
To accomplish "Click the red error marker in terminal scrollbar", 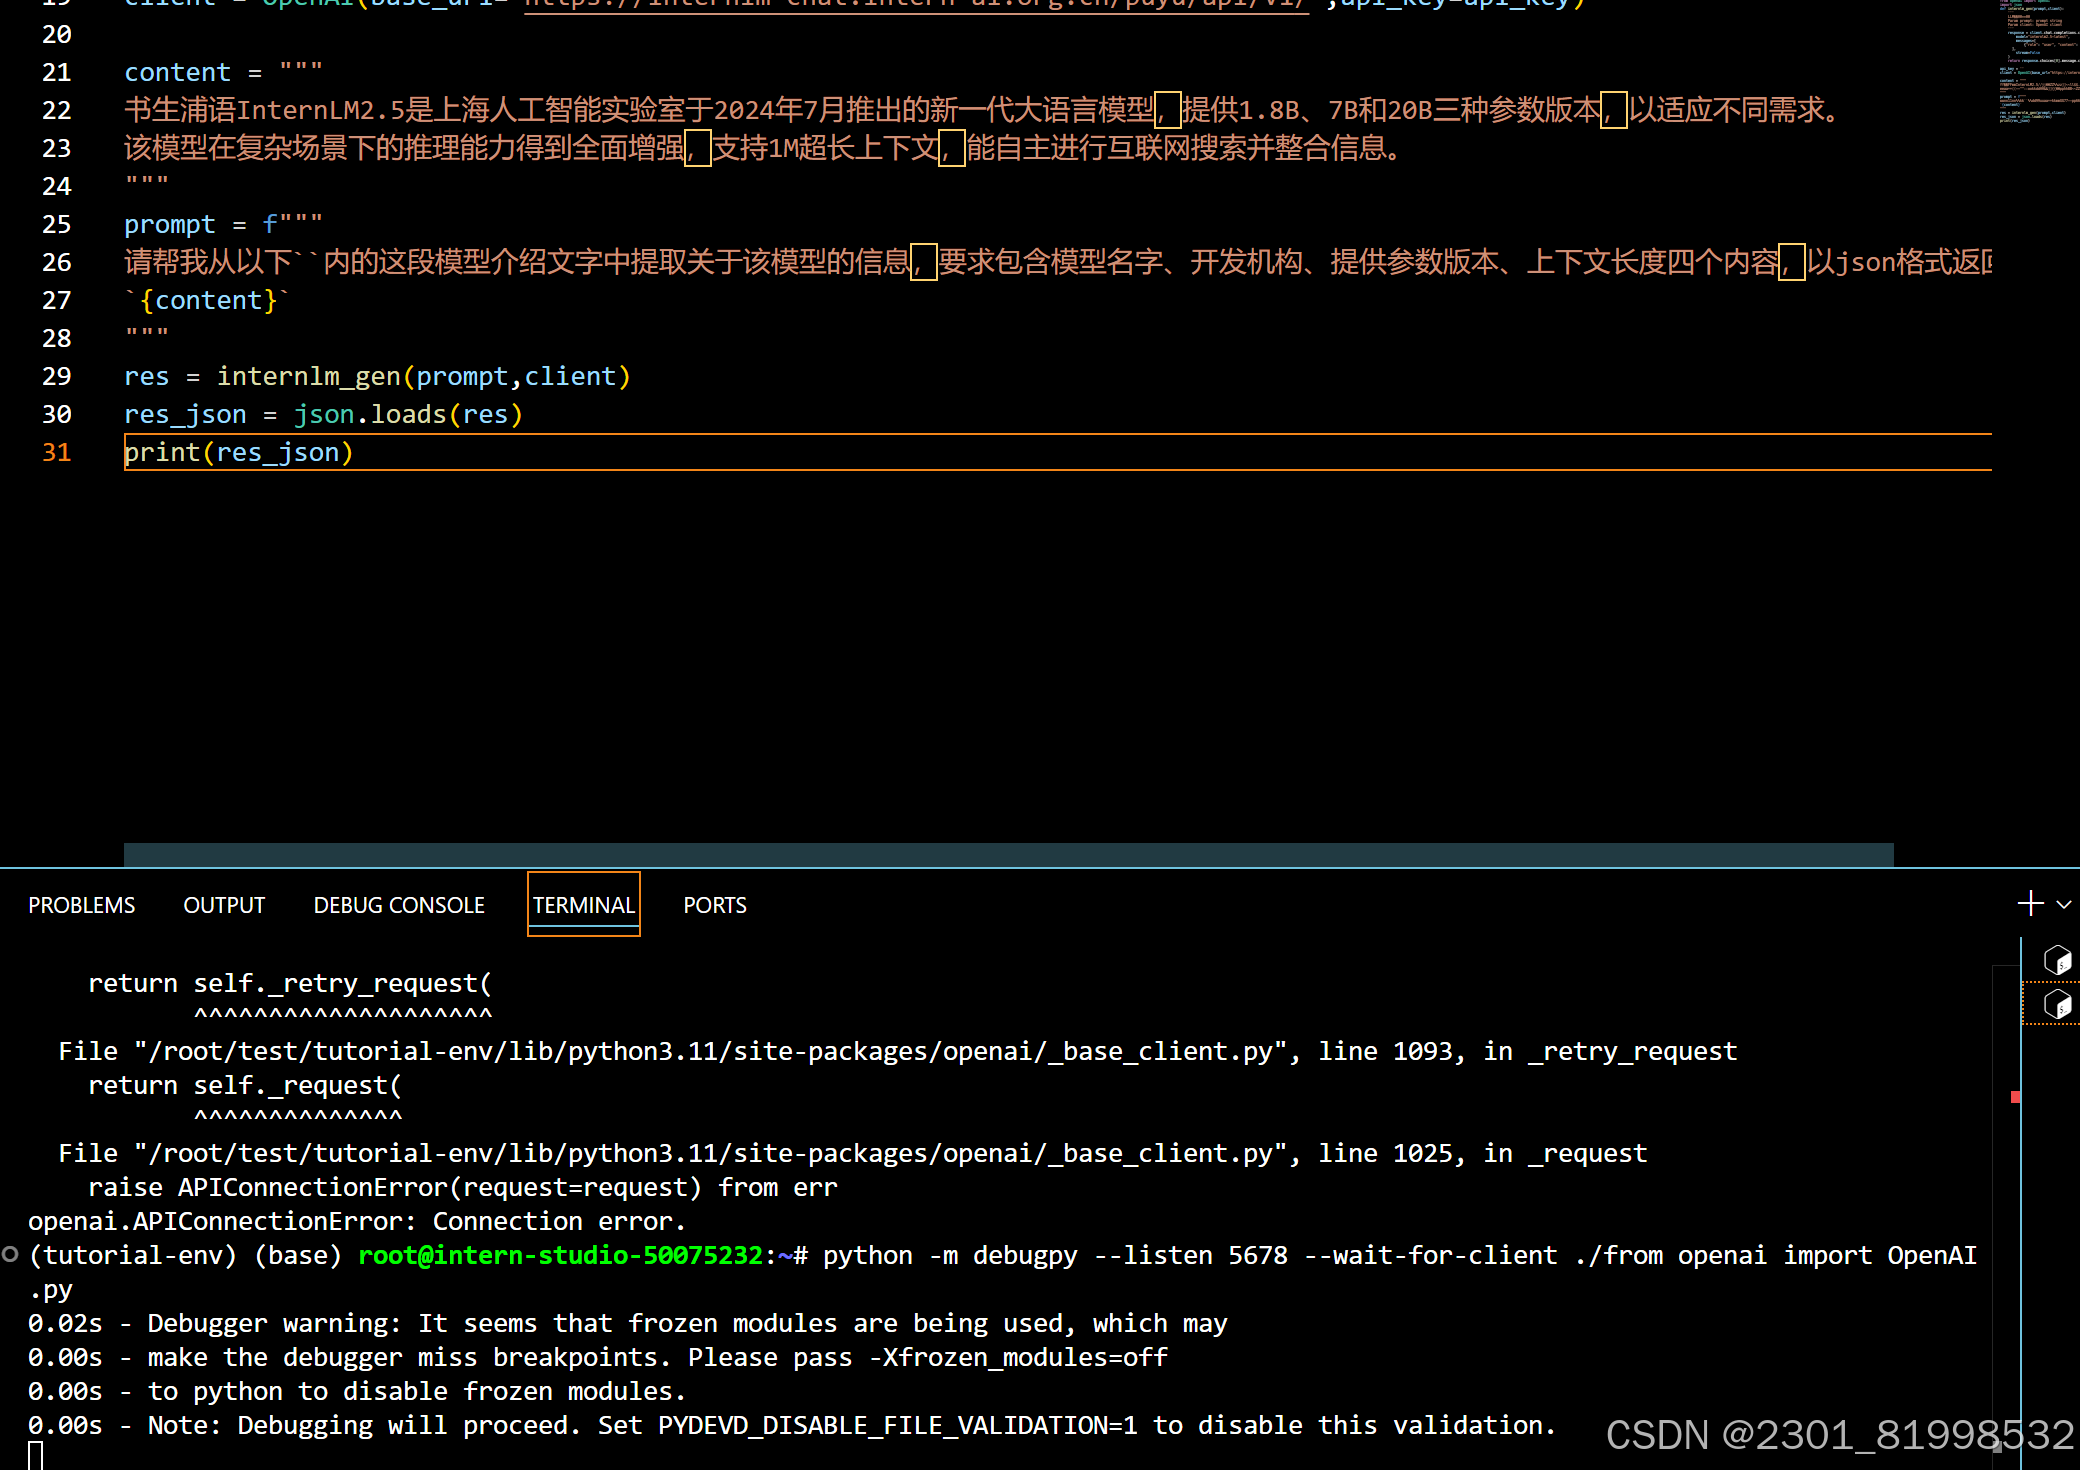I will (x=2015, y=1097).
